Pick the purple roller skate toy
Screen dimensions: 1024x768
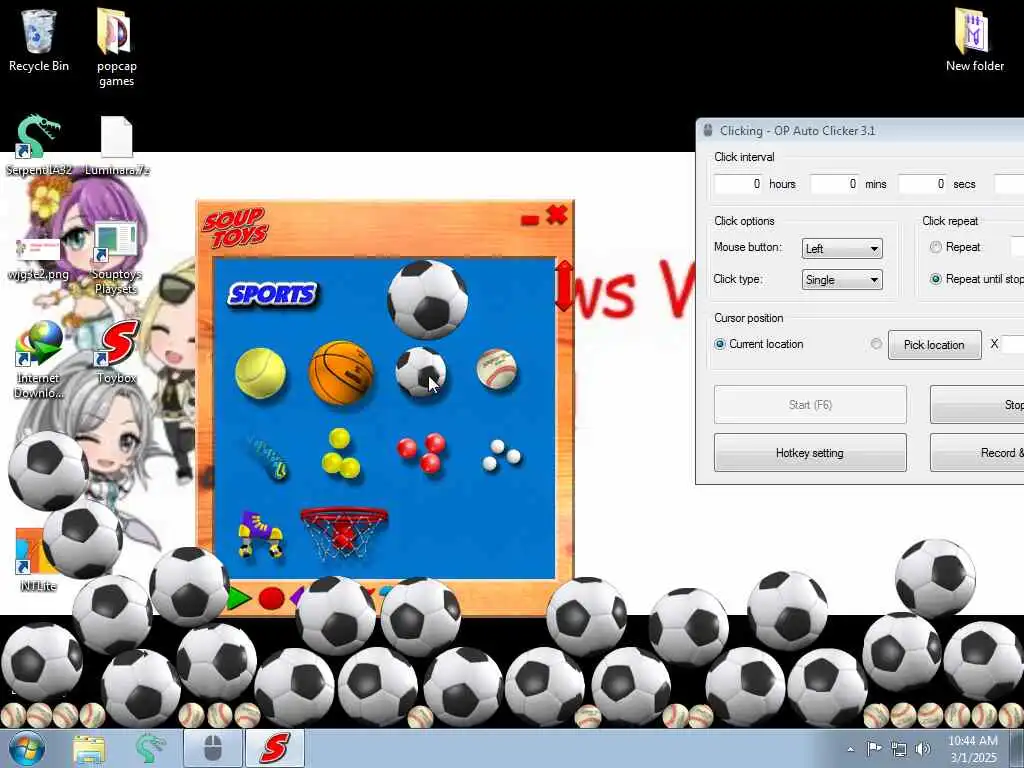[x=260, y=534]
